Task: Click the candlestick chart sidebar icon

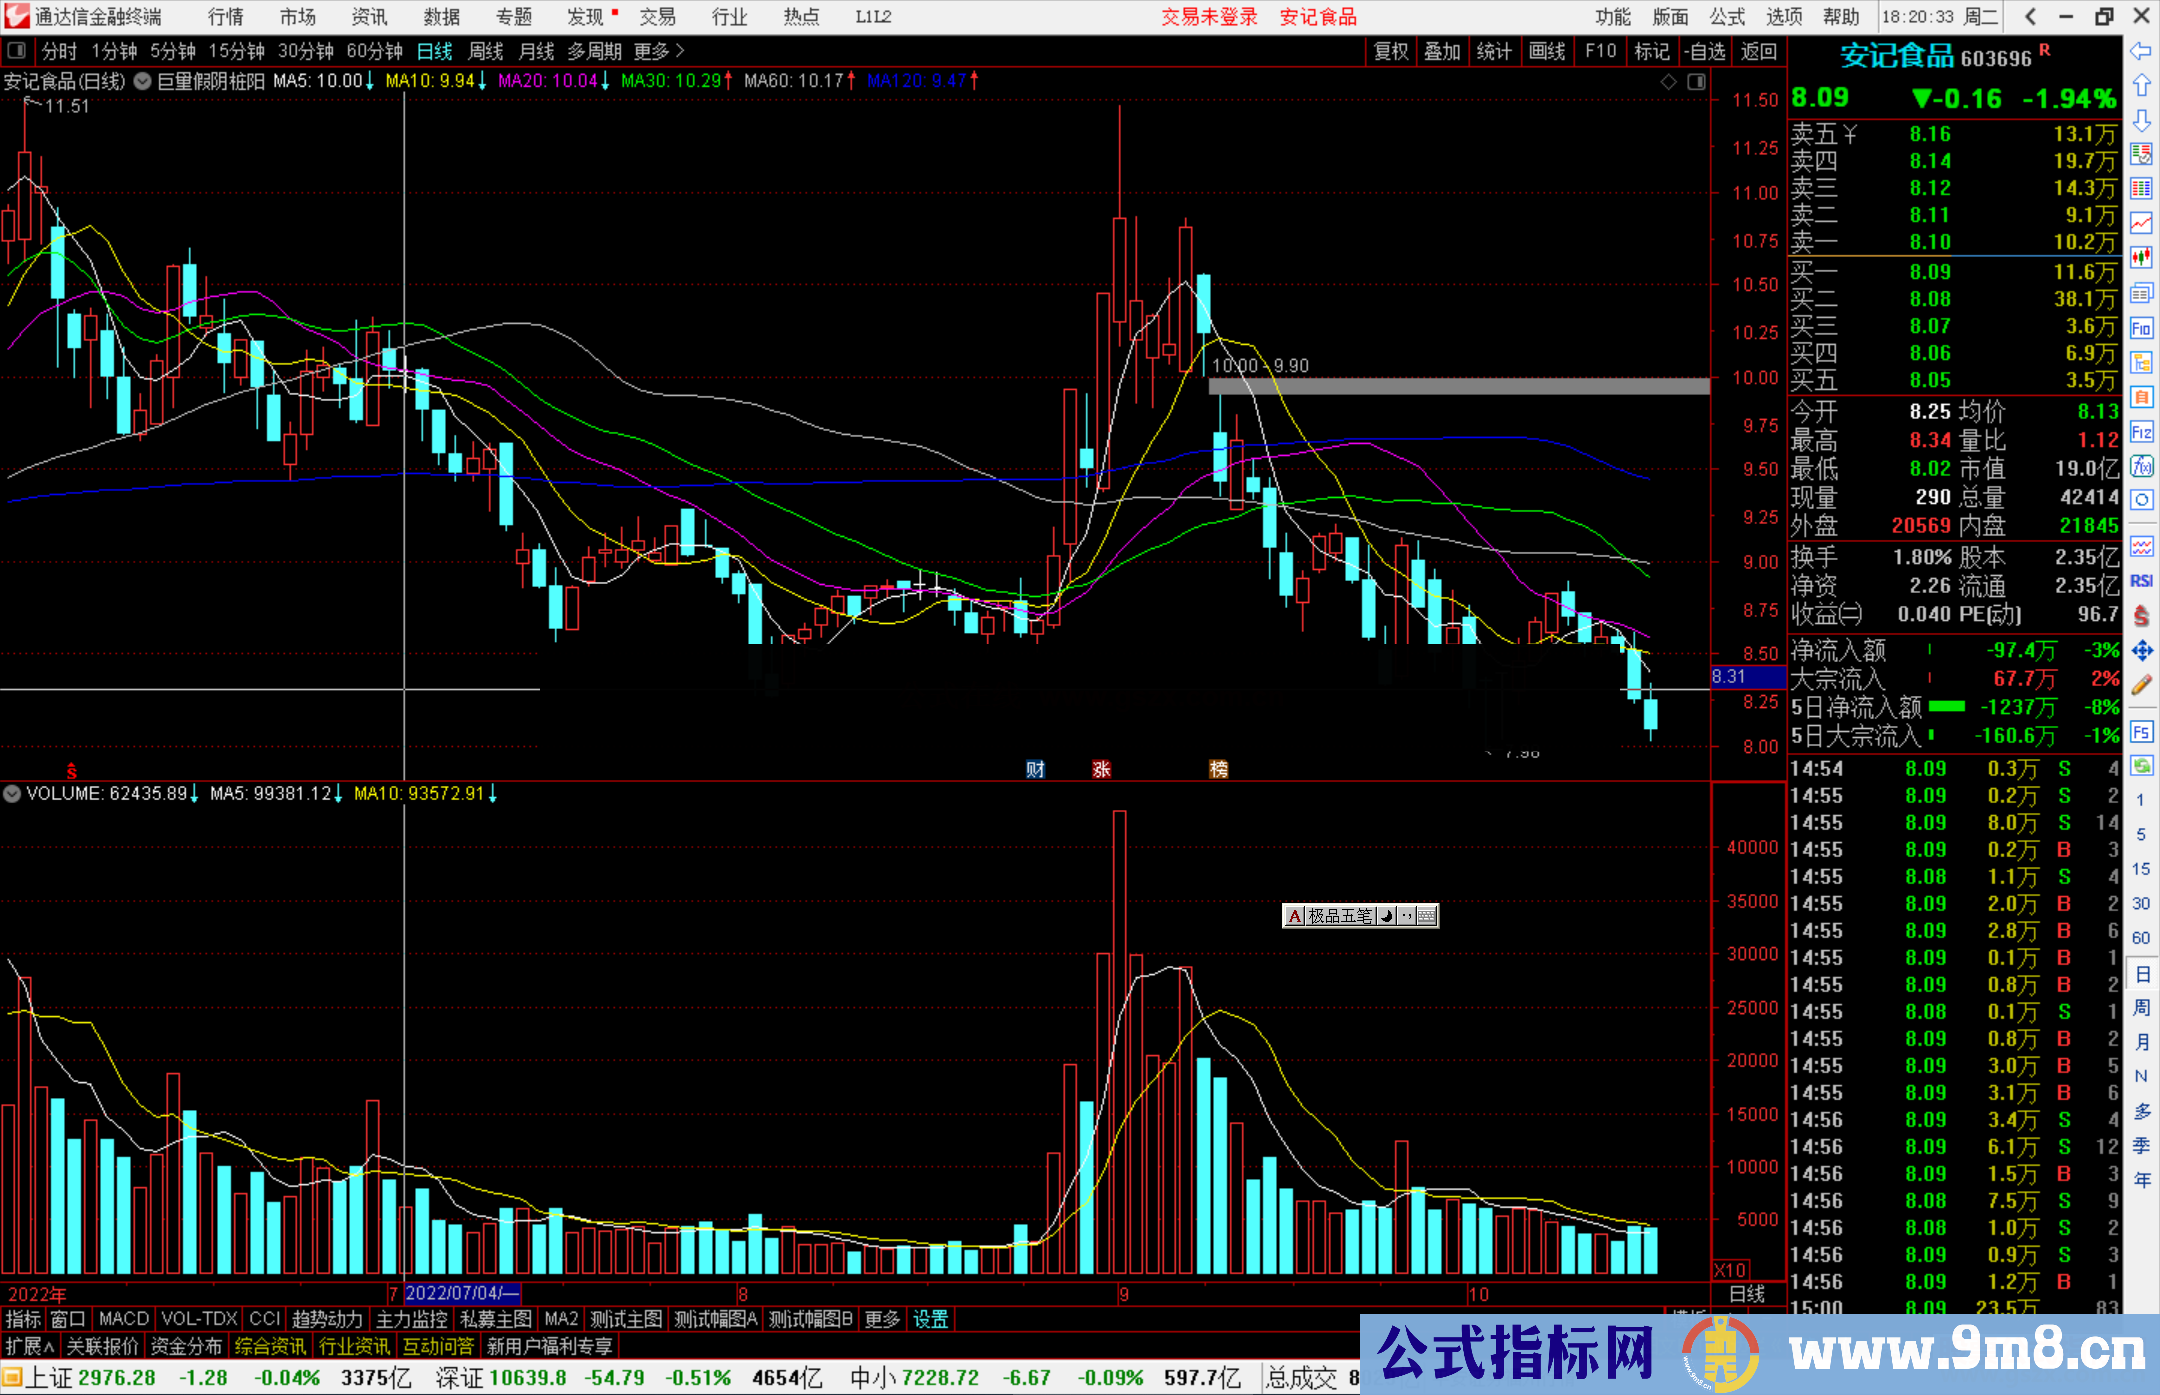Action: (x=2141, y=258)
